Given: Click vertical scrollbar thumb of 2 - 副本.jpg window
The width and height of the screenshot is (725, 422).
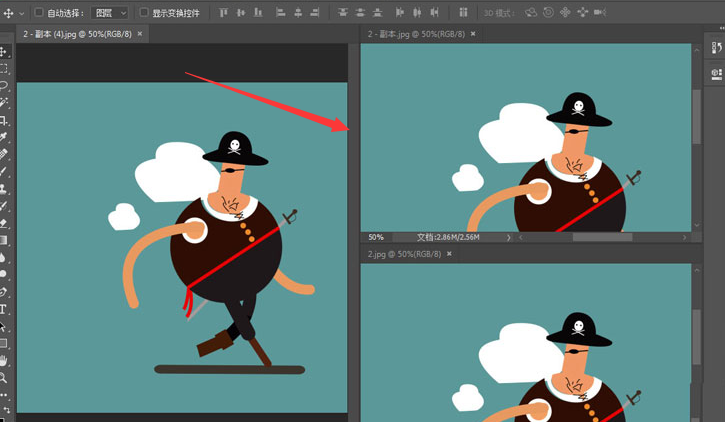Looking at the screenshot, I should (696, 117).
